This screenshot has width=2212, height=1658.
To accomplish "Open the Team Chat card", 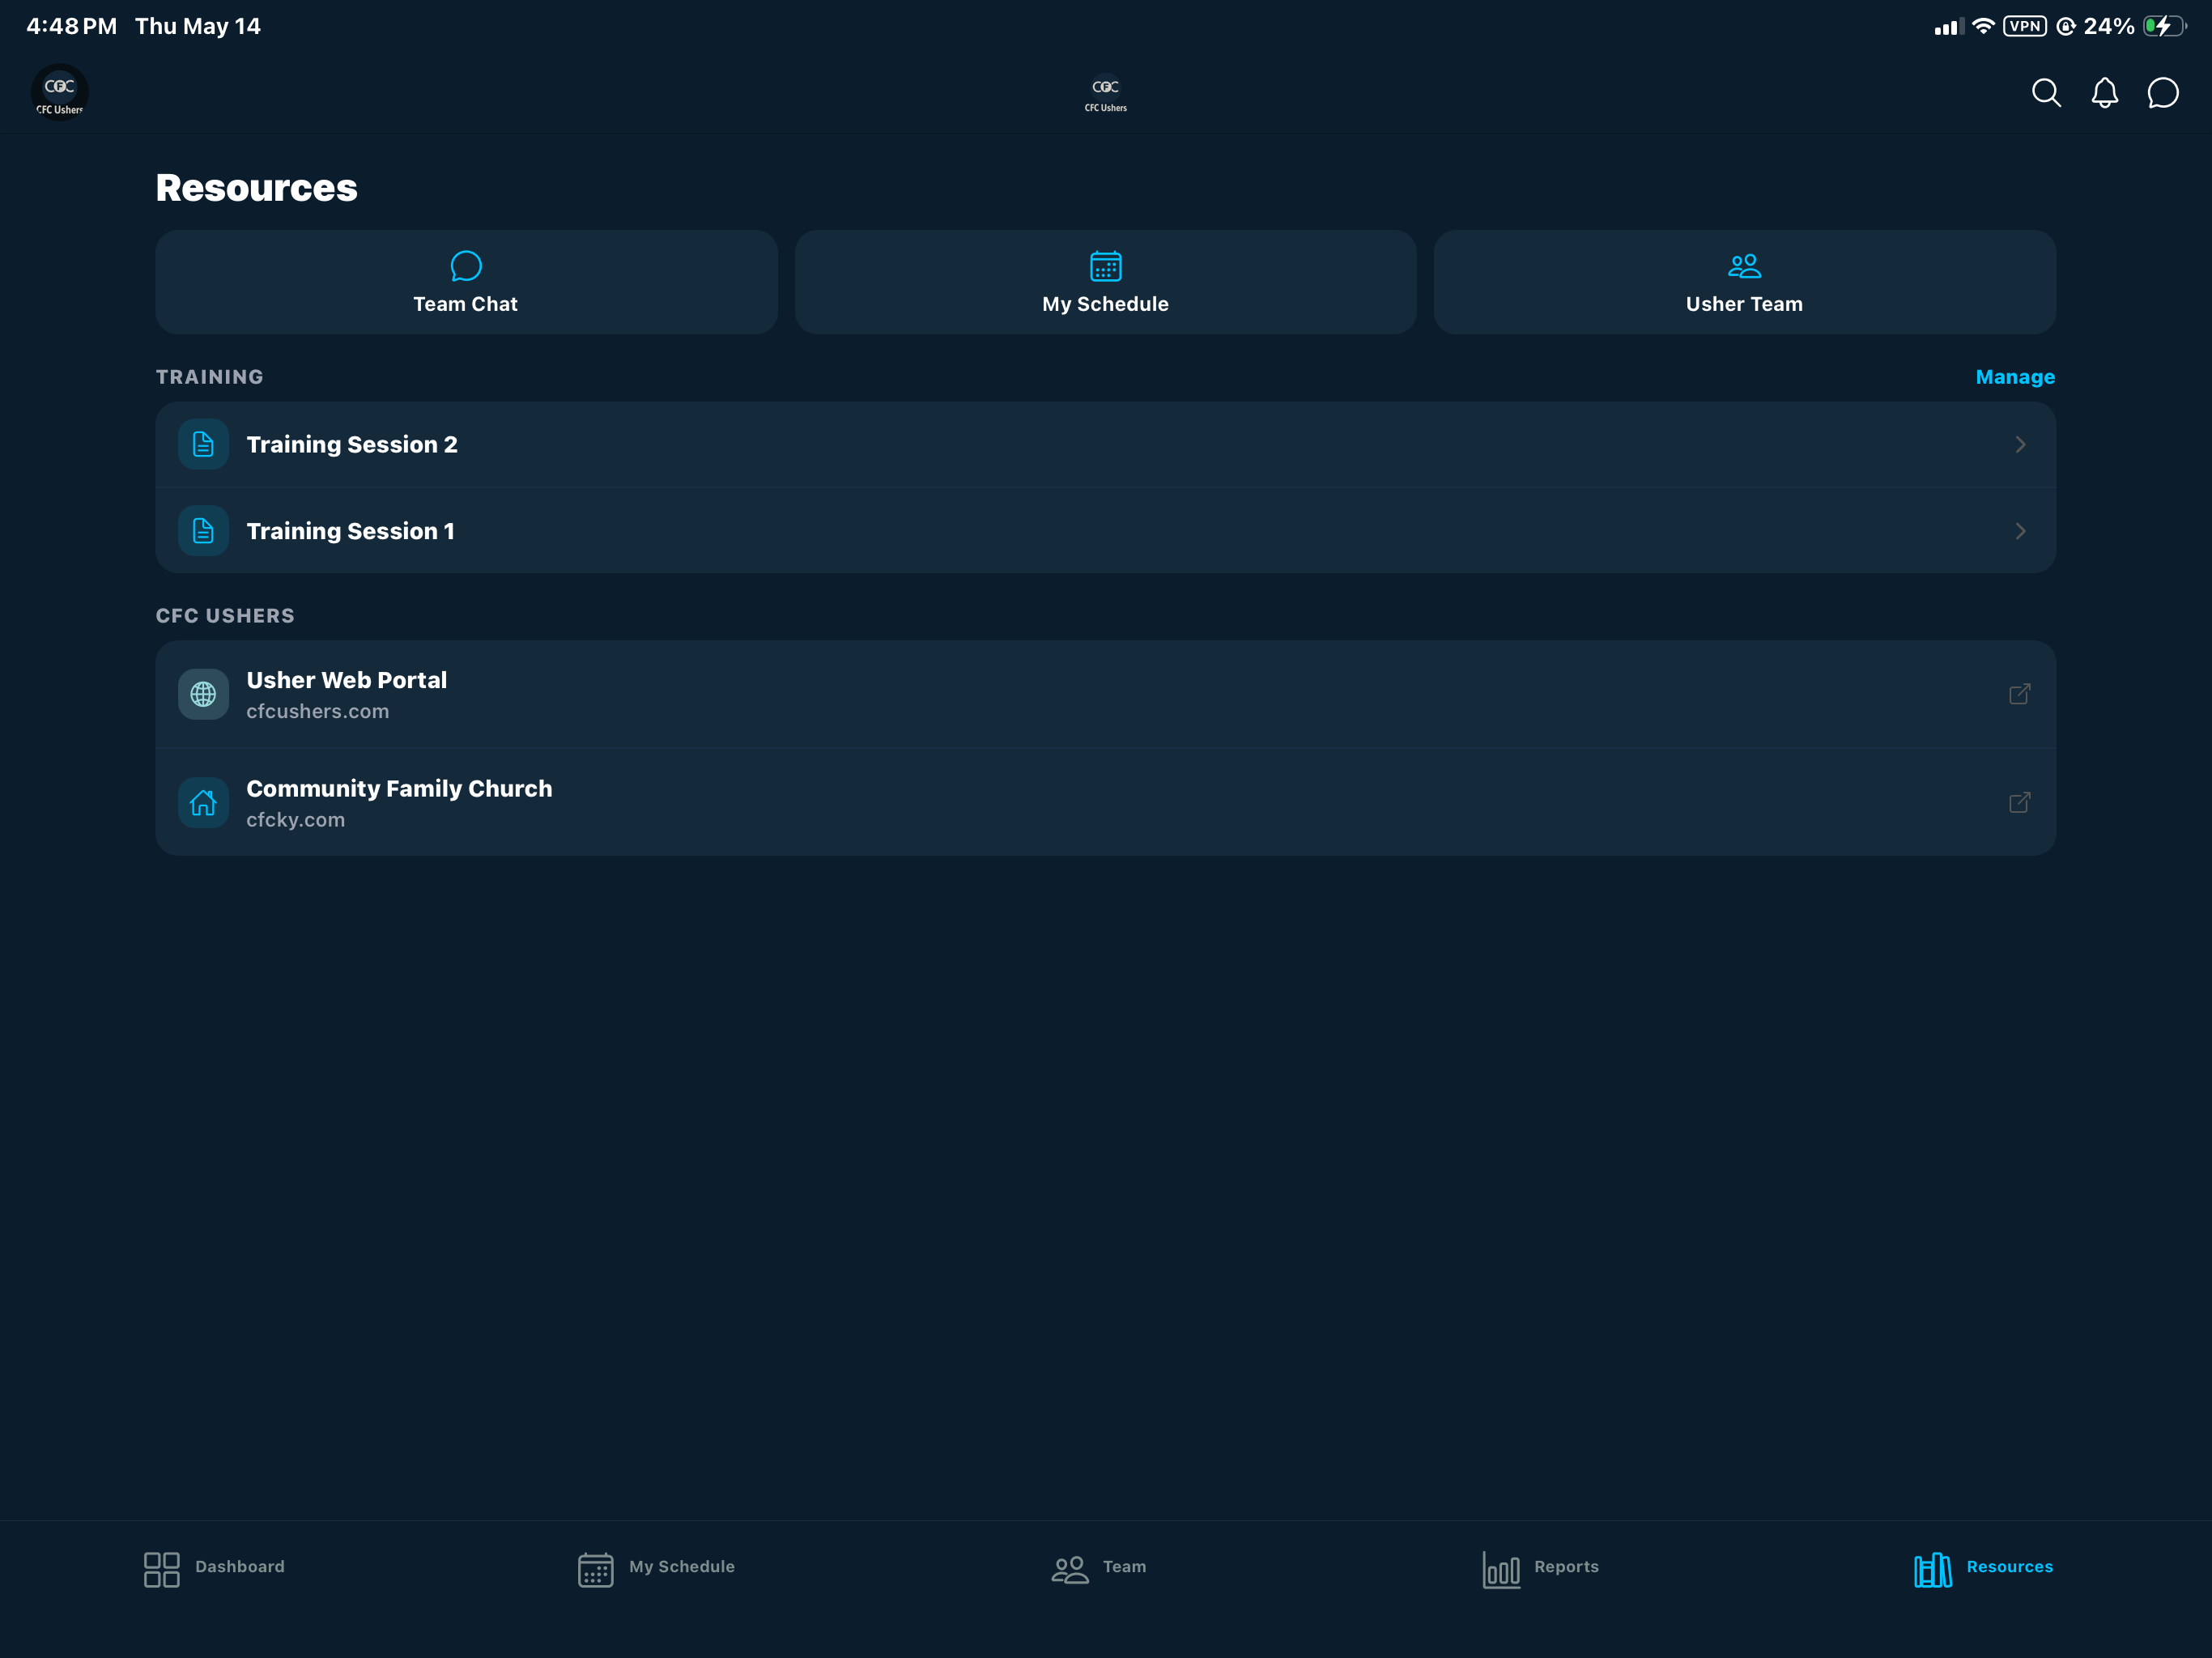I will (466, 282).
